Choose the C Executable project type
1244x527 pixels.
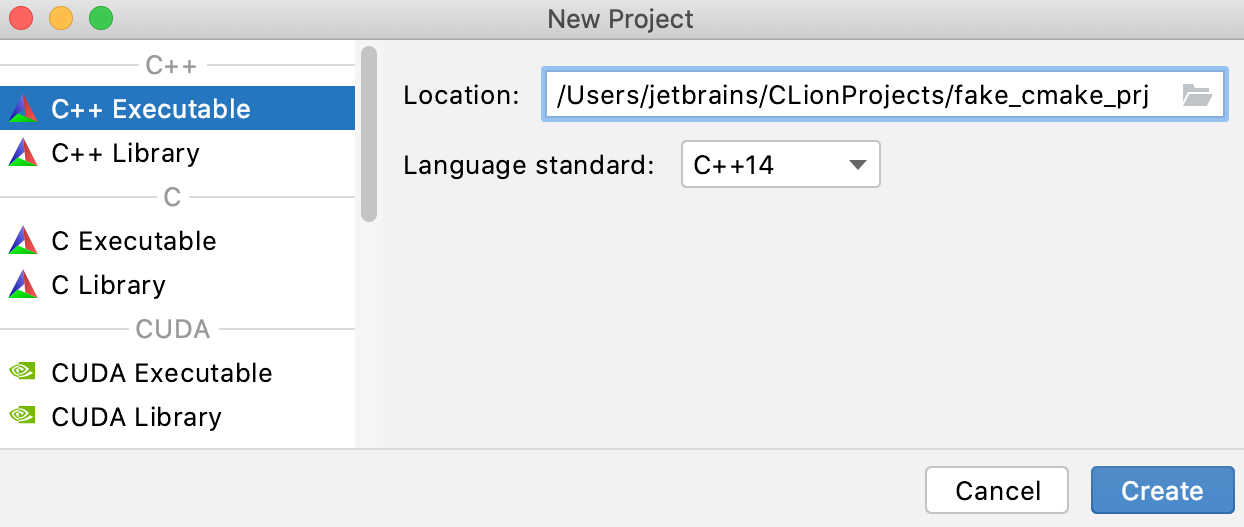tap(177, 241)
